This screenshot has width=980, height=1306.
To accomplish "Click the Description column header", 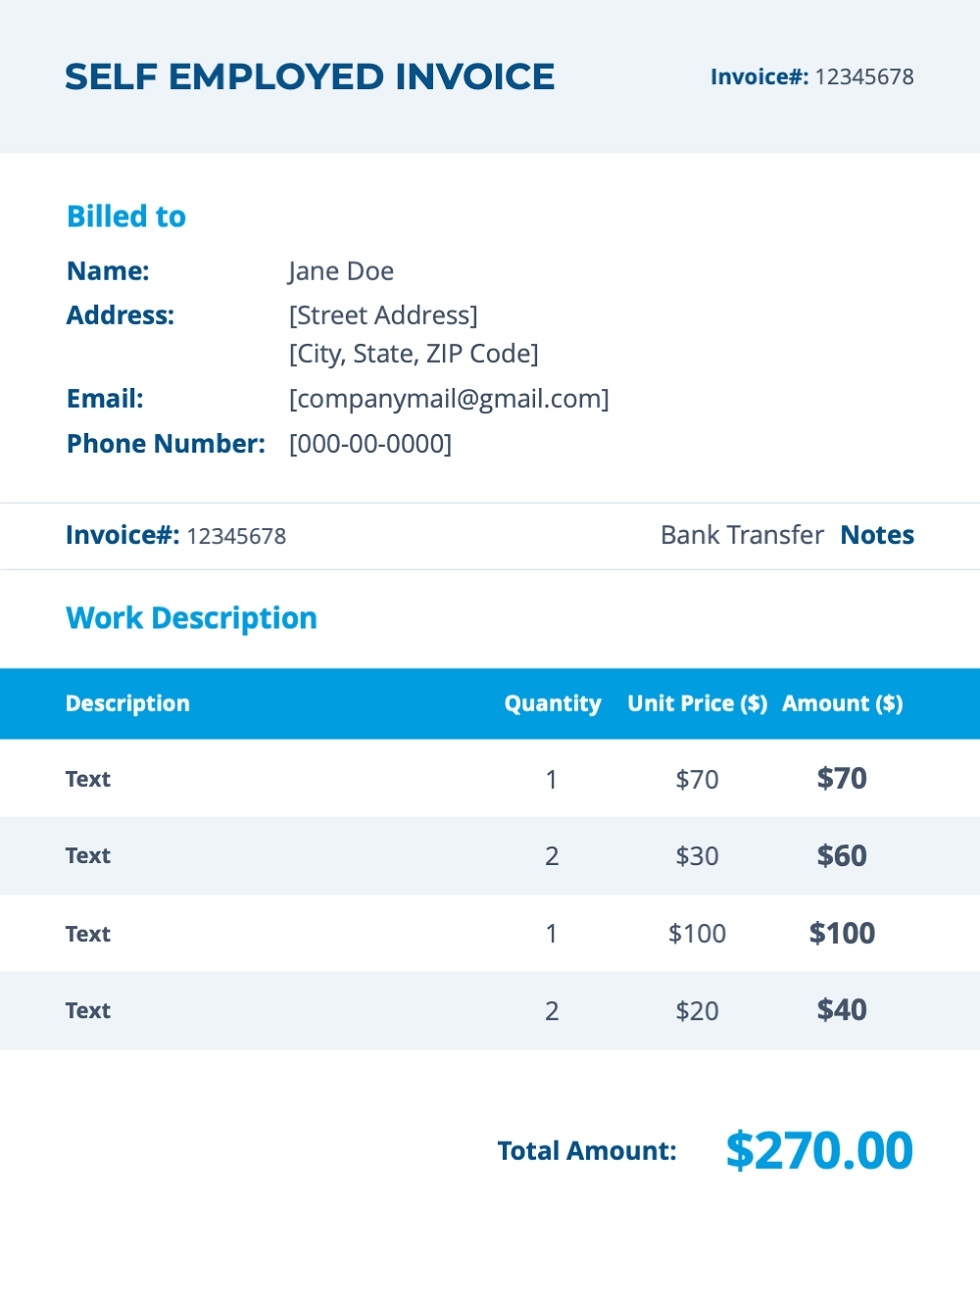I will pyautogui.click(x=127, y=703).
